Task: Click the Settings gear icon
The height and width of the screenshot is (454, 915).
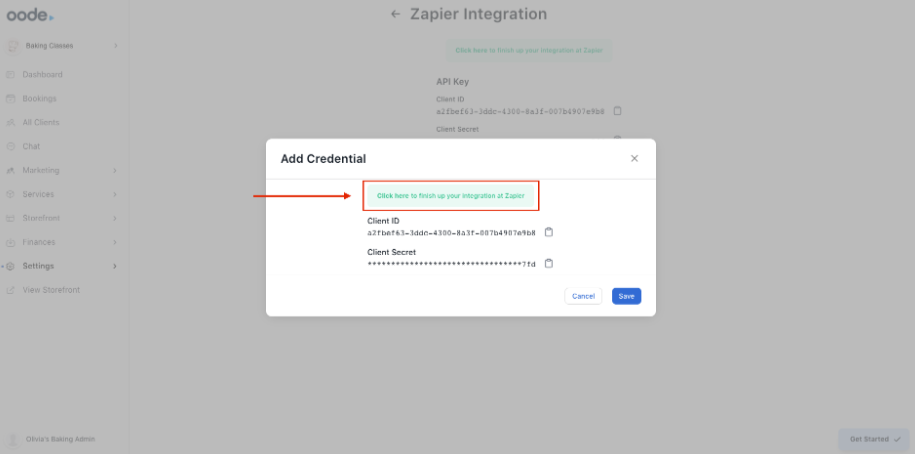Action: click(11, 266)
